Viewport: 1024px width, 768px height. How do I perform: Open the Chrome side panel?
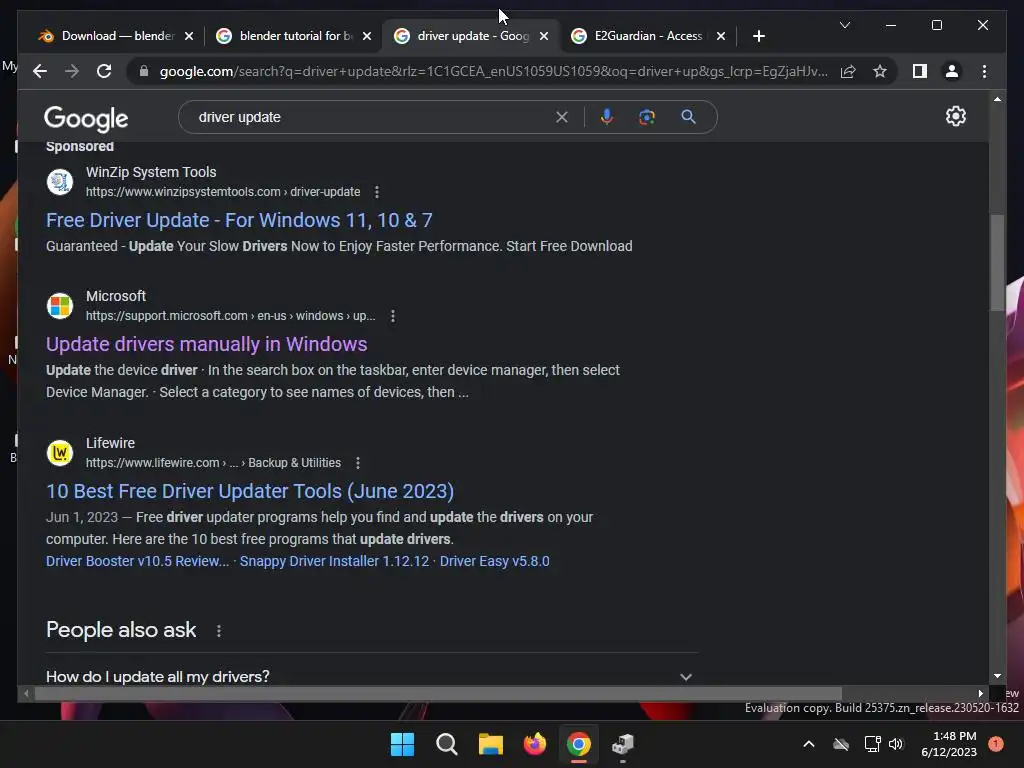[920, 71]
